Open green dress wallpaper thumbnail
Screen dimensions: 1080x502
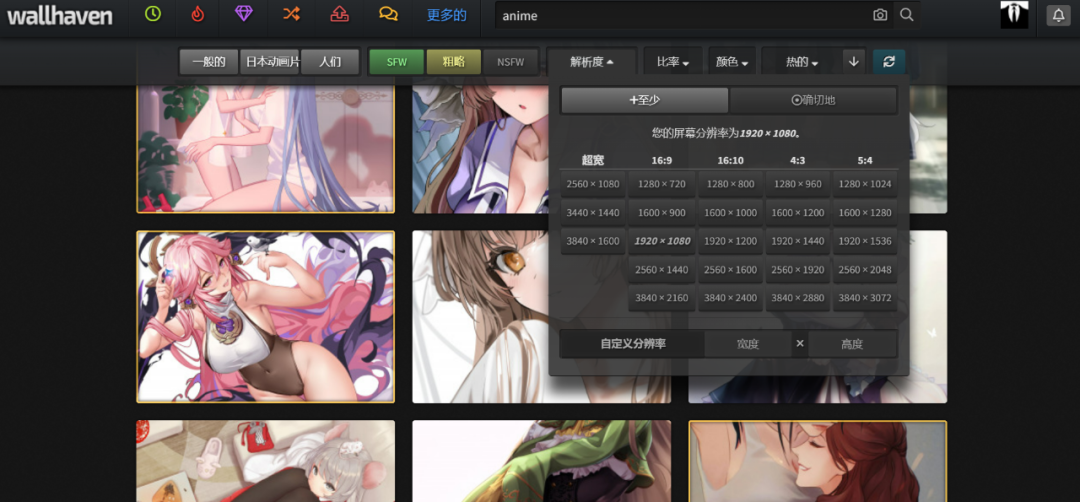click(541, 461)
